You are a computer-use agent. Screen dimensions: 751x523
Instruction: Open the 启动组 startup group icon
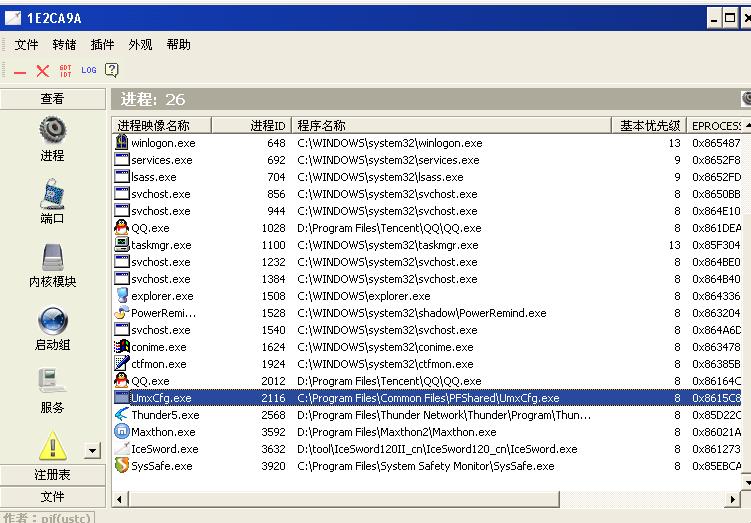[x=52, y=320]
